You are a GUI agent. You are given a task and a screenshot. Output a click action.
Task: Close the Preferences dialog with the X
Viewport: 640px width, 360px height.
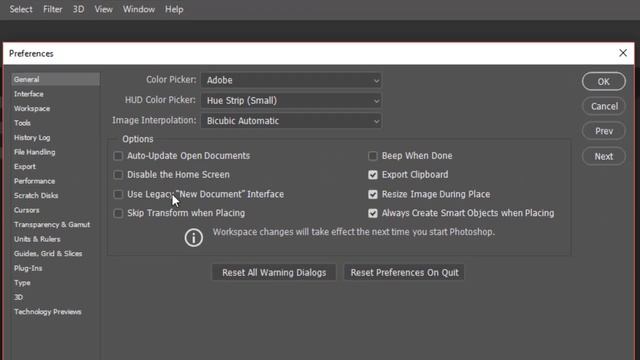pyautogui.click(x=622, y=53)
